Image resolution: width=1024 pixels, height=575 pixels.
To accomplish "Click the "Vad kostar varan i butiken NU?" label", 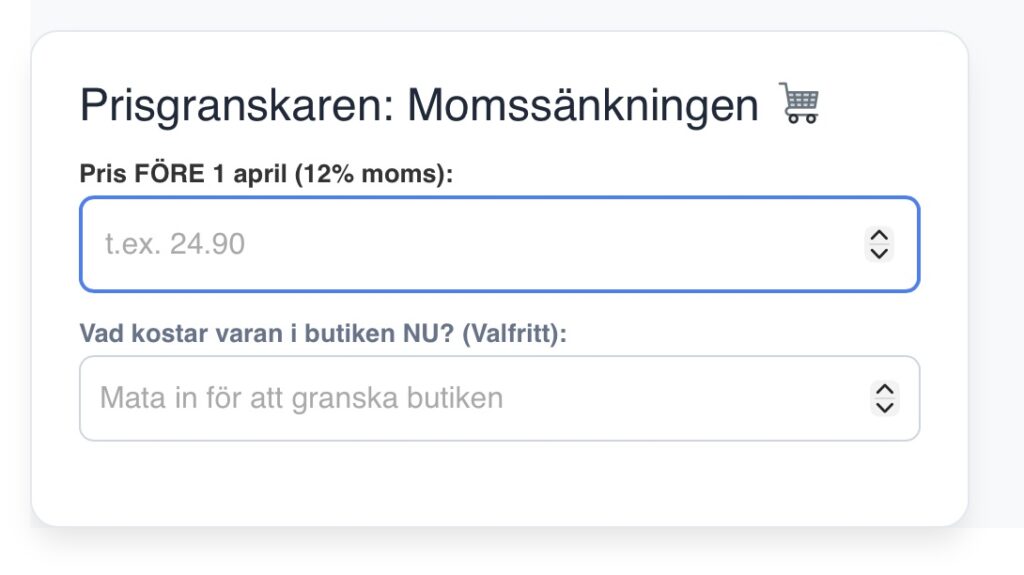I will [270, 333].
